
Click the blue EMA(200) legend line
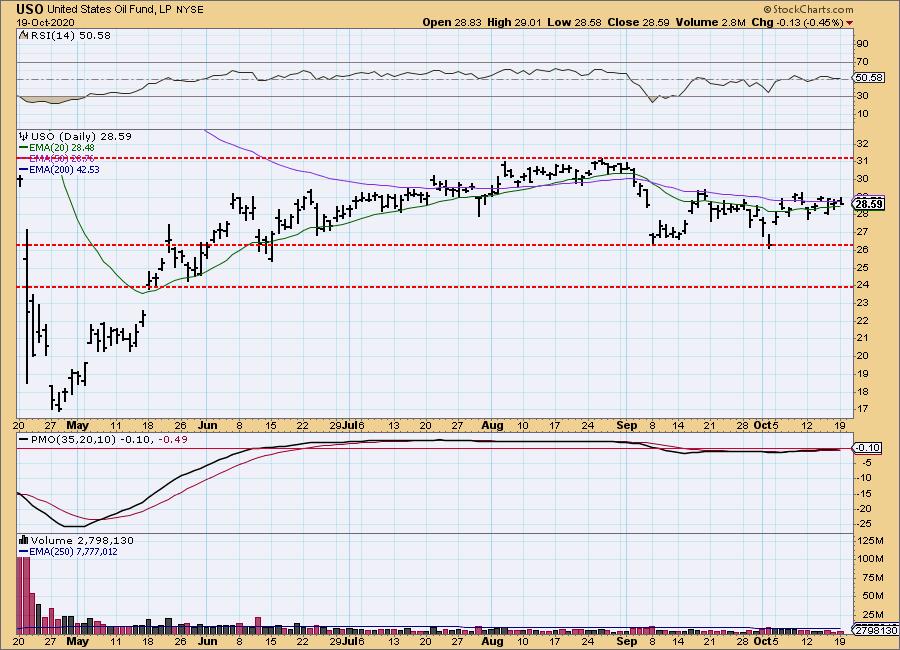point(24,169)
